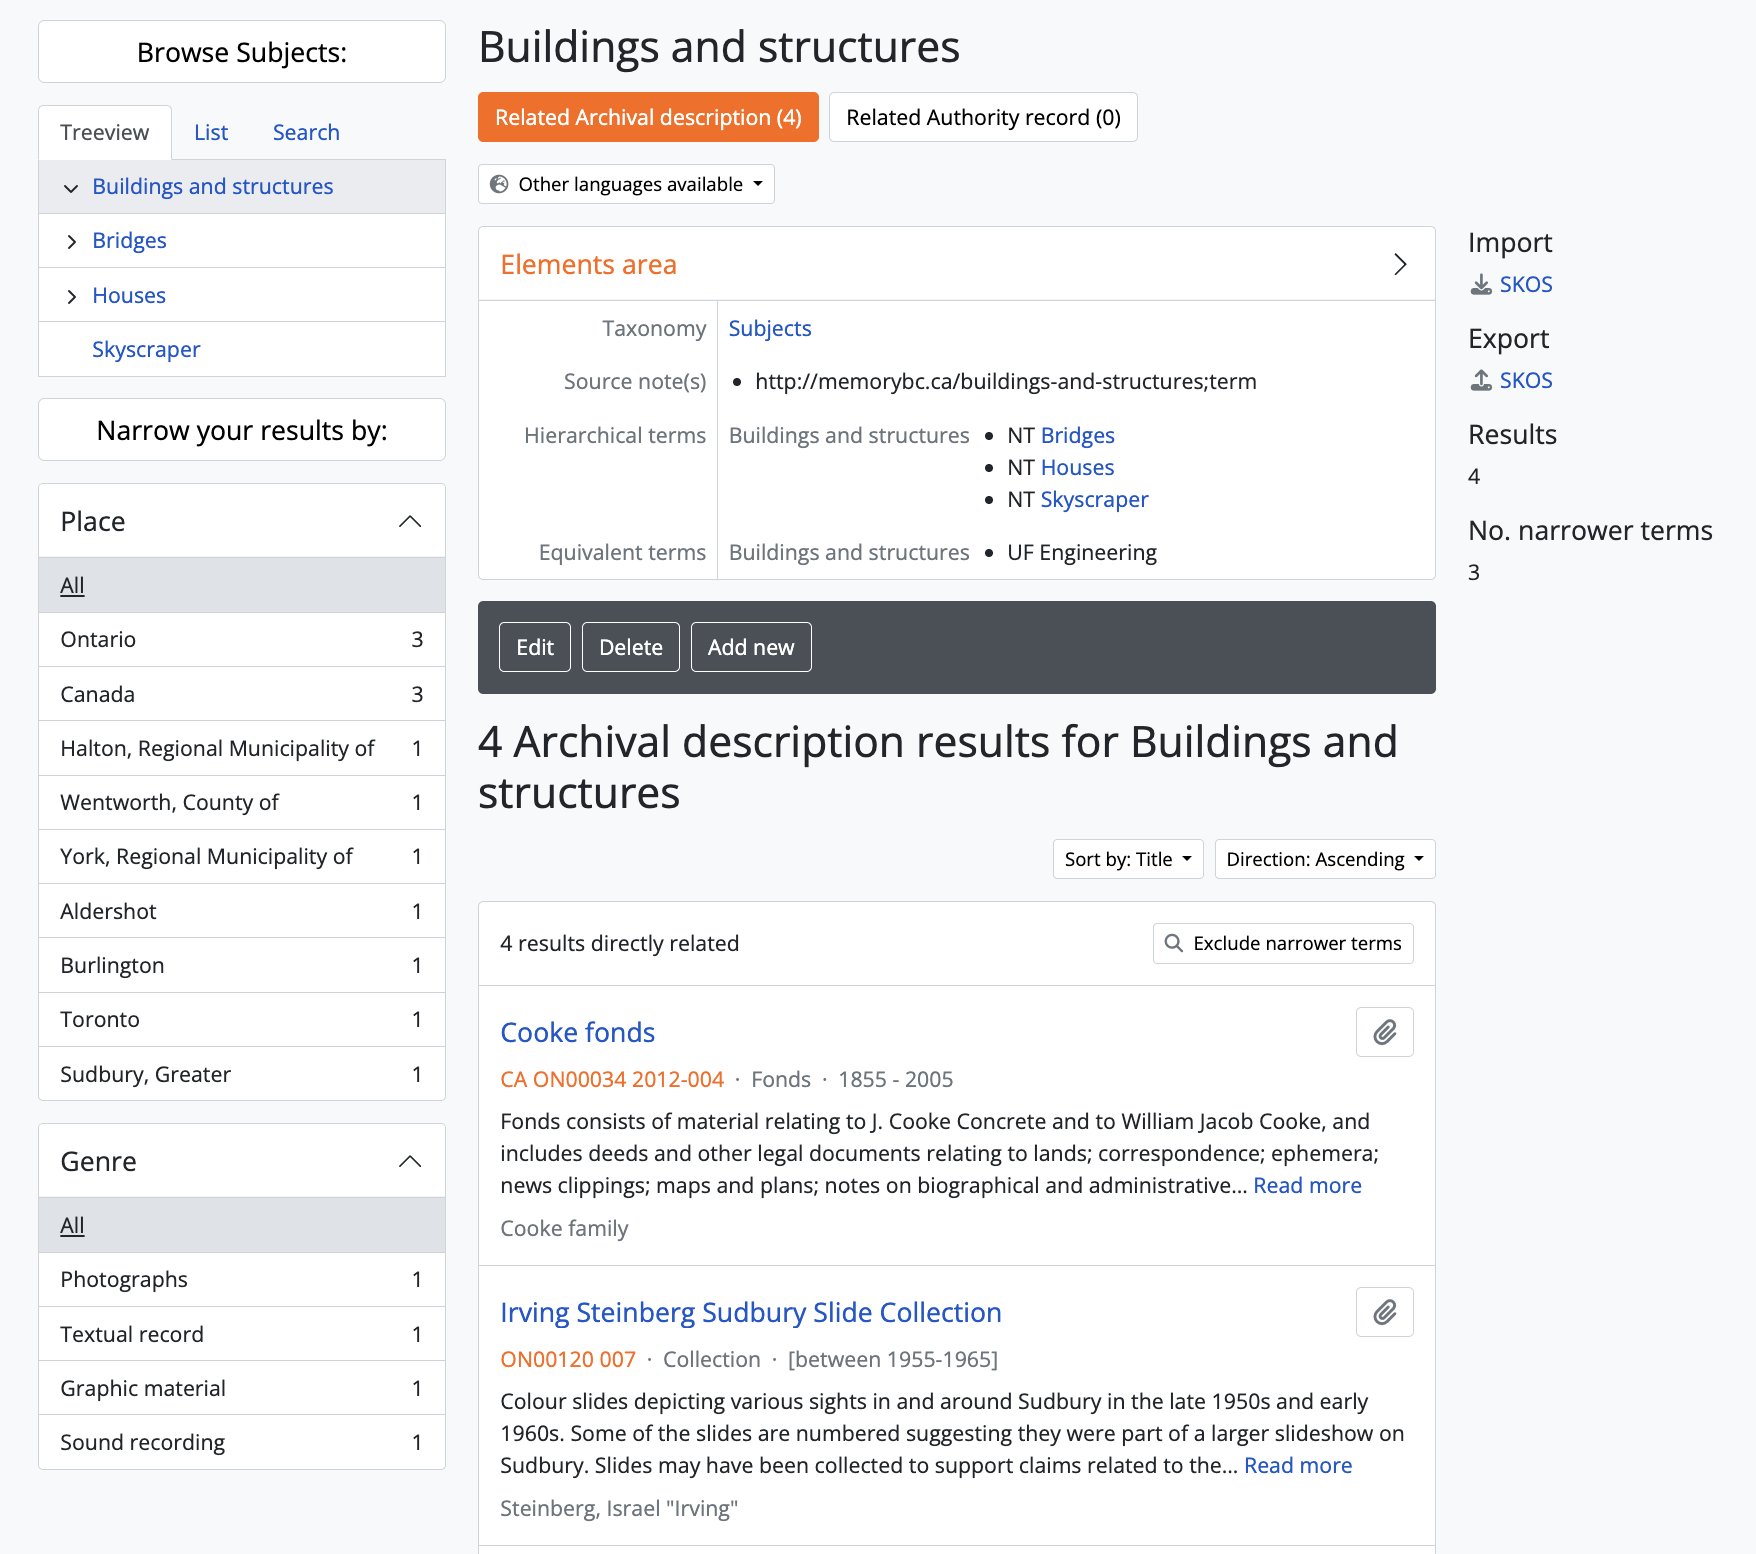This screenshot has width=1756, height=1554.
Task: Add Cooke fonds to clipboard via paperclip
Action: [1384, 1032]
